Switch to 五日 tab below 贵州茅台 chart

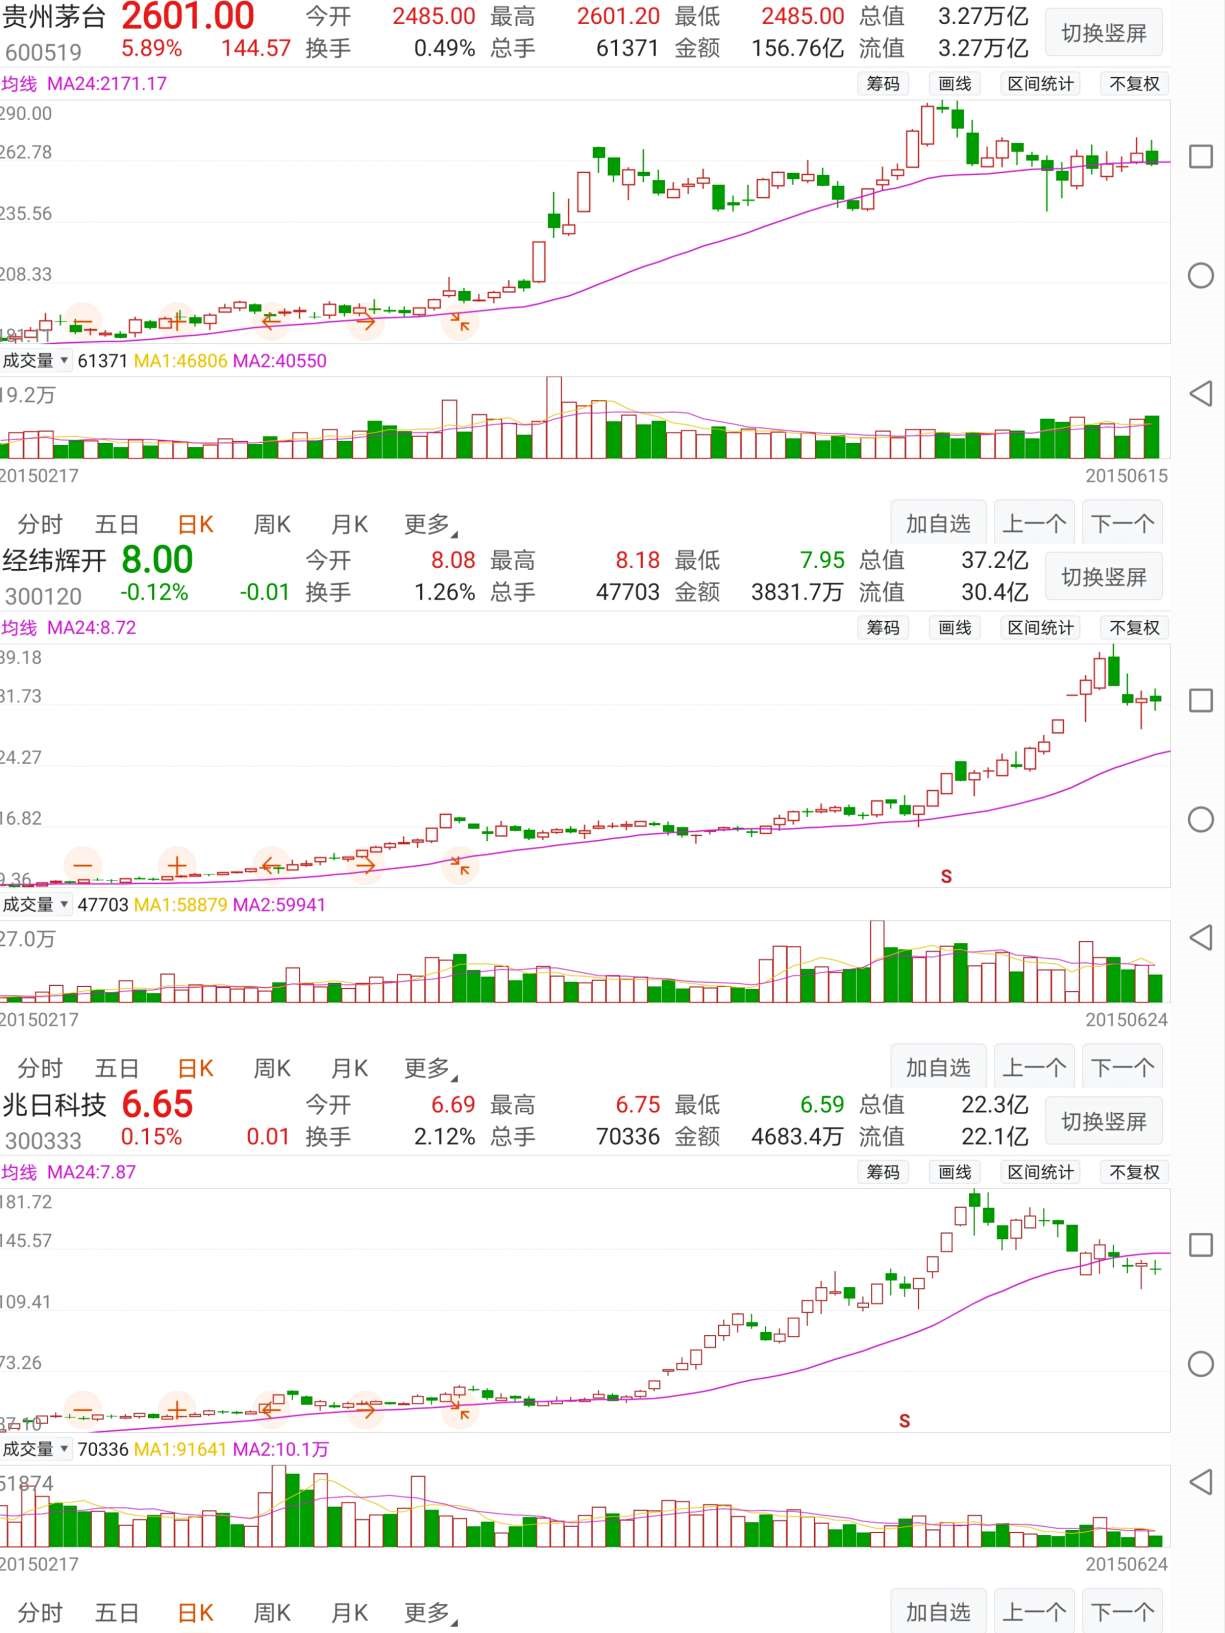[x=117, y=524]
